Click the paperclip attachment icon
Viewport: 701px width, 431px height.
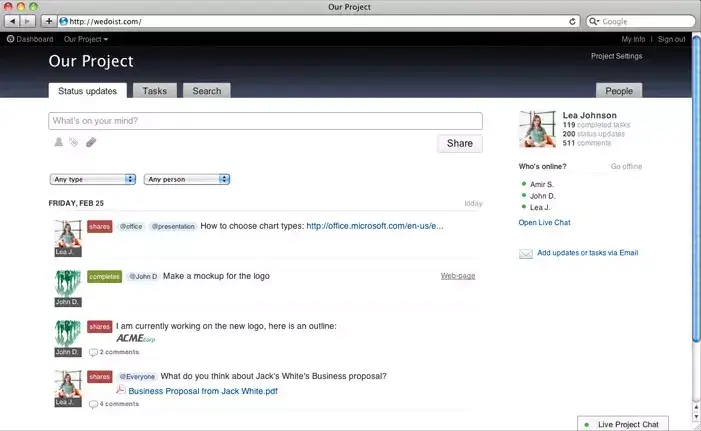pos(91,142)
